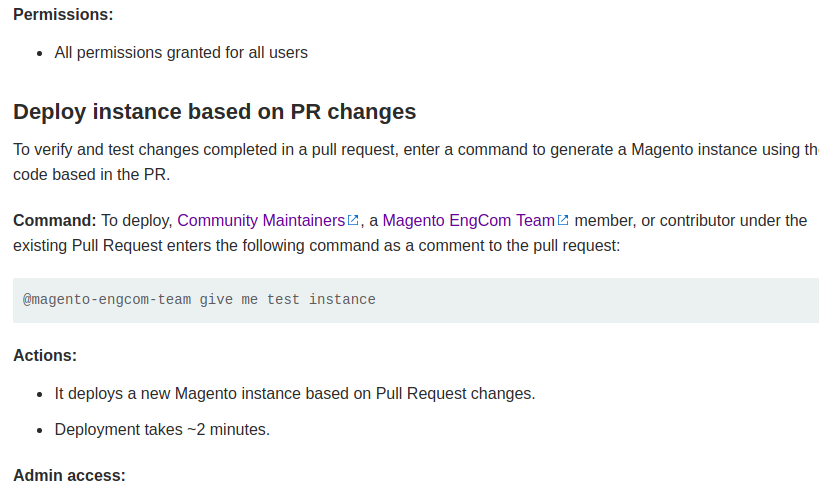Screen dimensions: 819x482
Task: Click the bold "Permissions:" label
Action: click(x=63, y=15)
